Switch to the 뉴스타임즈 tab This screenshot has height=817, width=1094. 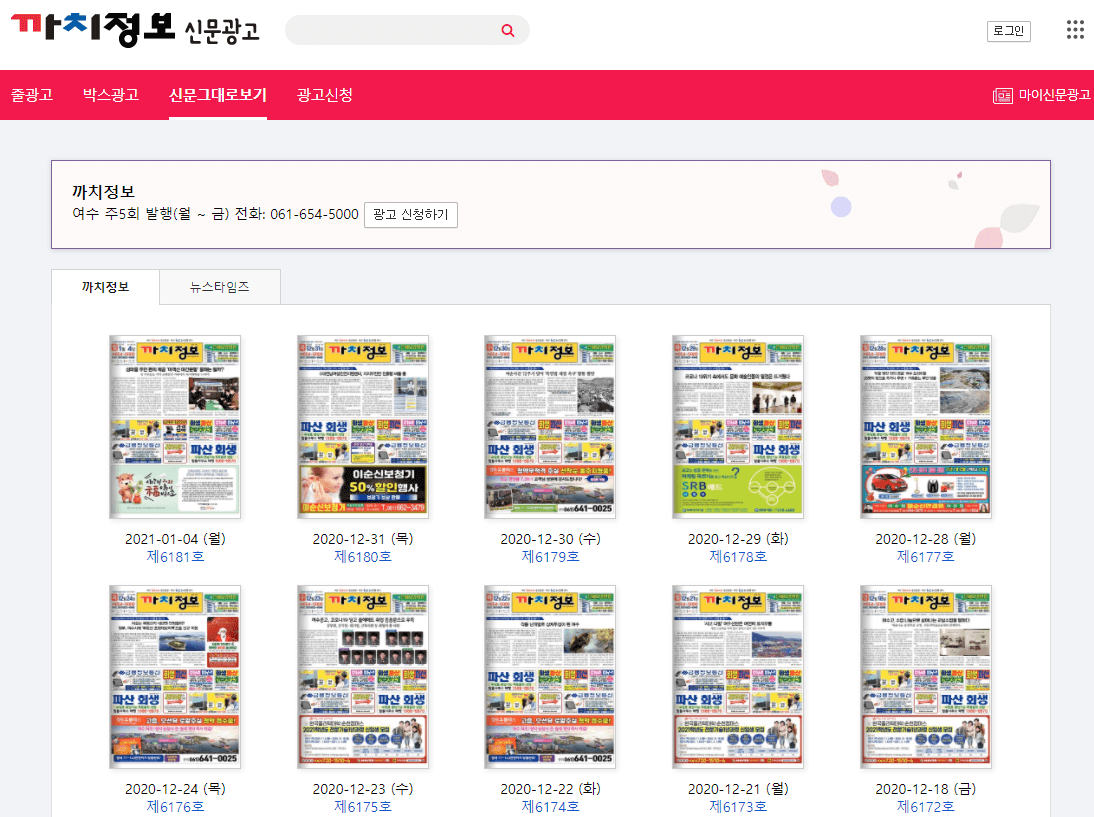tap(220, 287)
